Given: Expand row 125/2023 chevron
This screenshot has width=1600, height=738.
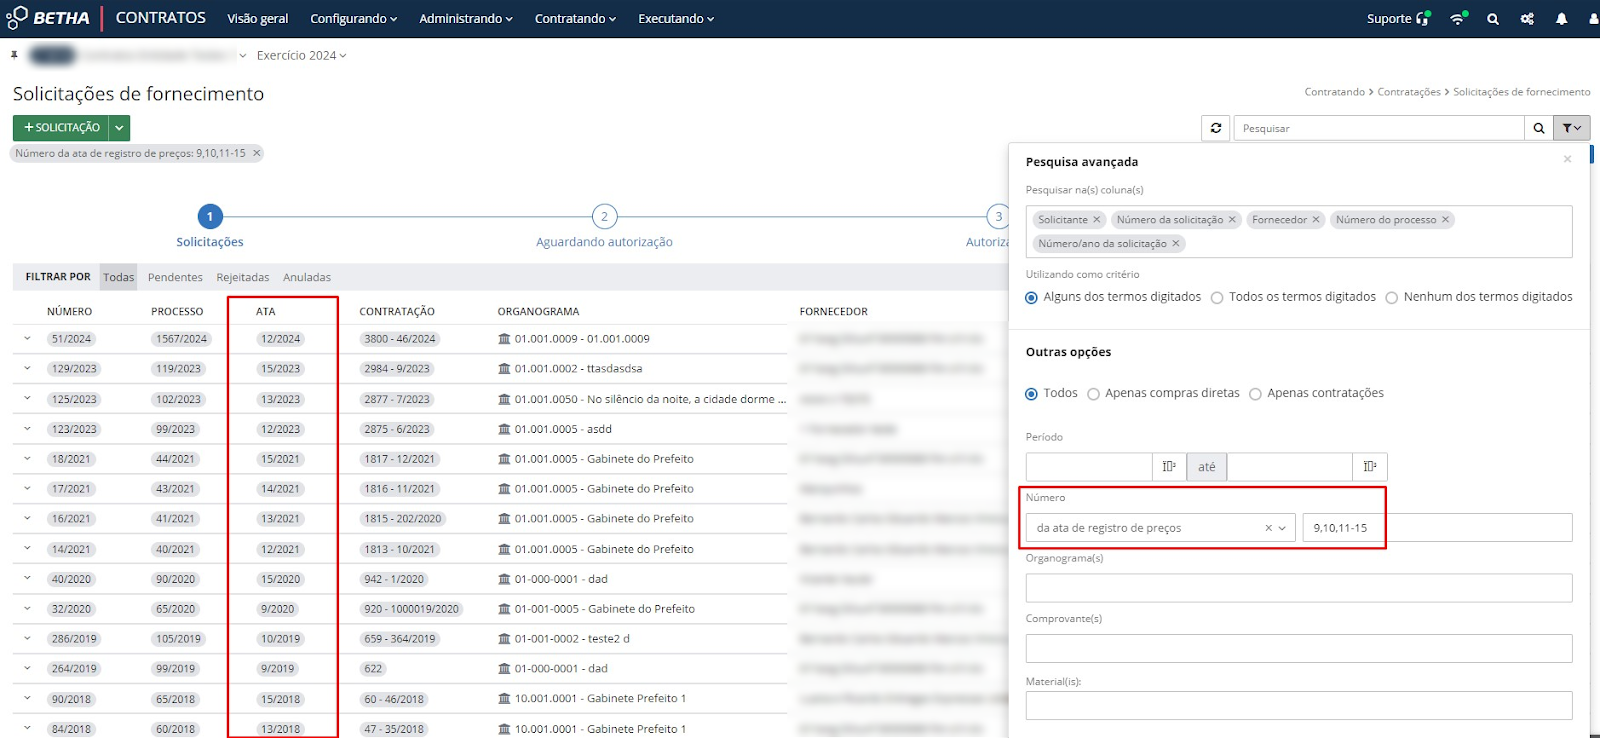Looking at the screenshot, I should pyautogui.click(x=27, y=399).
